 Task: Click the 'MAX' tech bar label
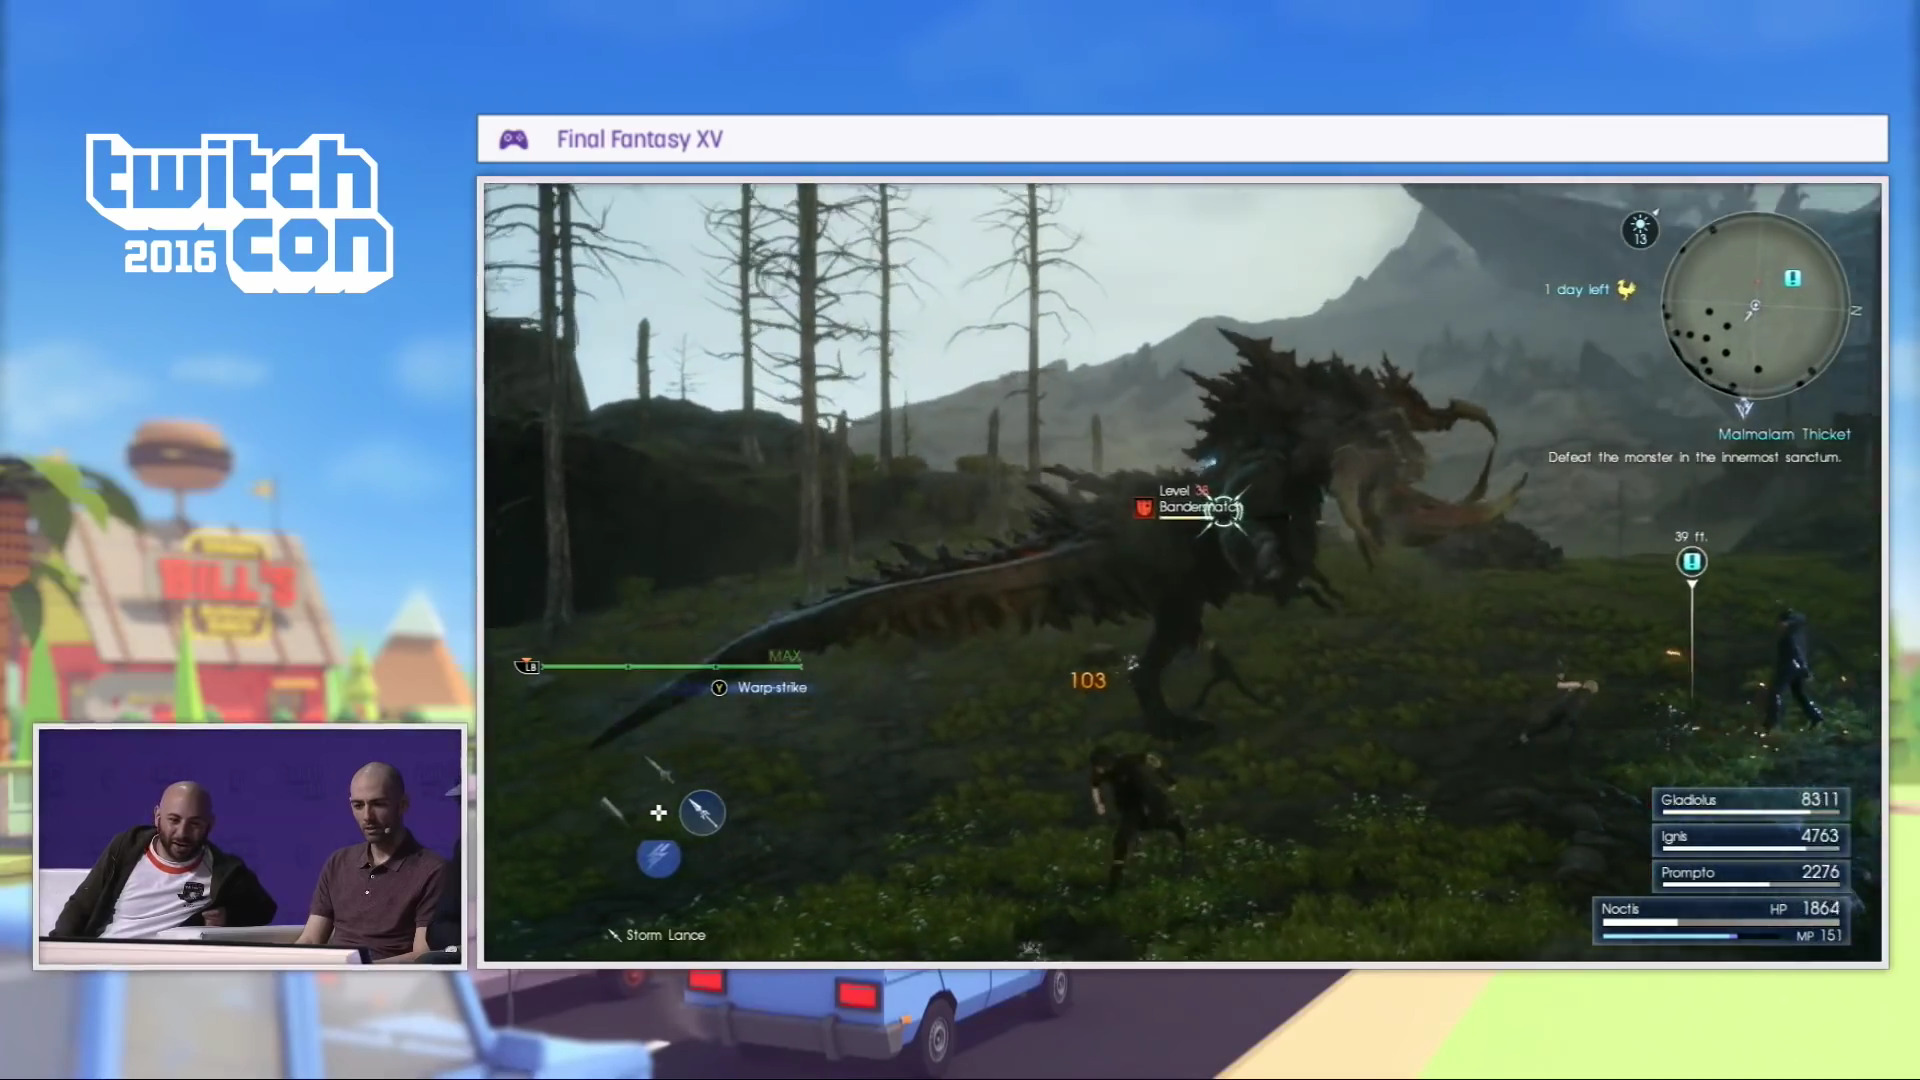tap(785, 656)
